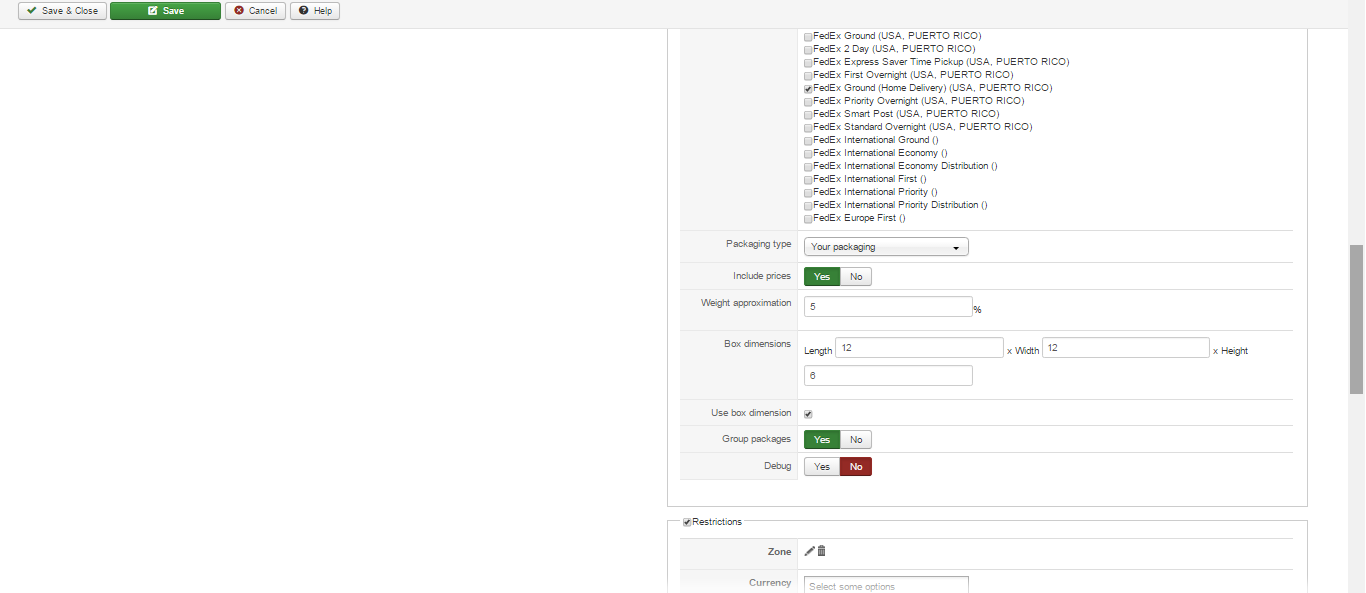Check FedEx International Economy () option
The height and width of the screenshot is (593, 1366).
click(808, 153)
